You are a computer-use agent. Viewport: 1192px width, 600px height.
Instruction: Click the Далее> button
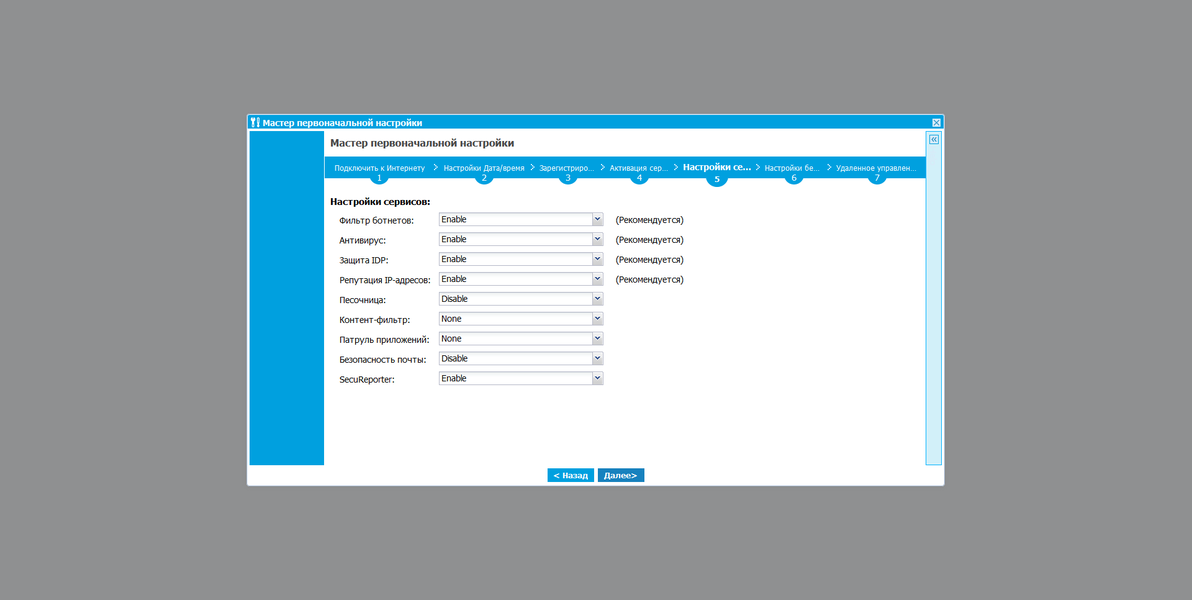621,475
